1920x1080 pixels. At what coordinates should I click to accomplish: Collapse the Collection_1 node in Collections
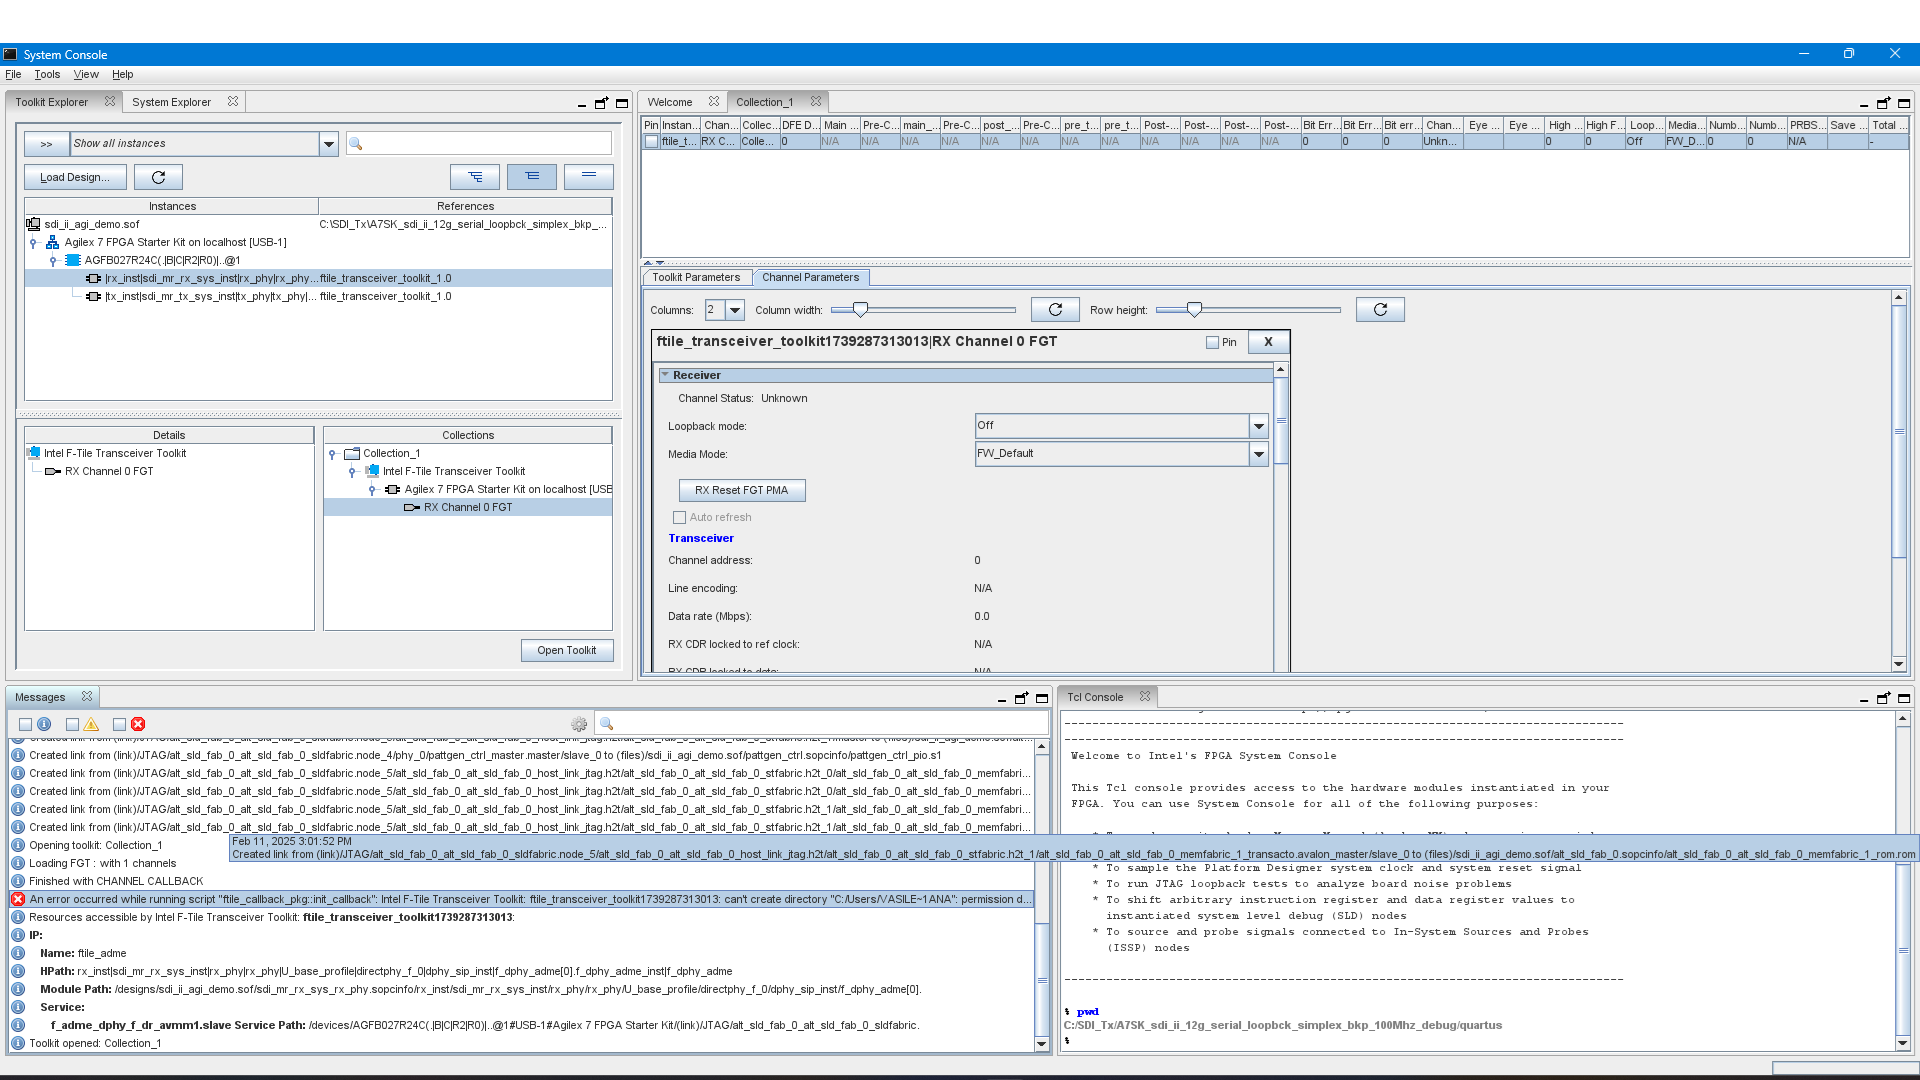pos(332,454)
